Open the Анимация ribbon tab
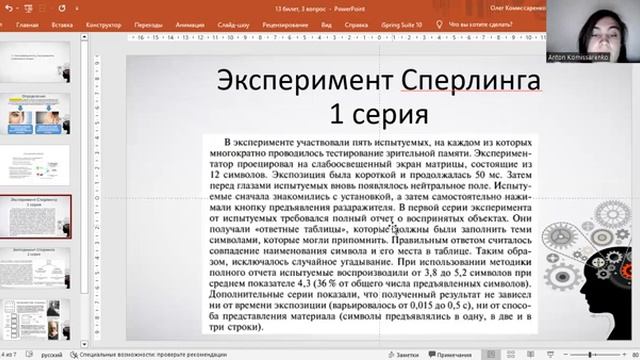640x360 pixels. tap(190, 25)
